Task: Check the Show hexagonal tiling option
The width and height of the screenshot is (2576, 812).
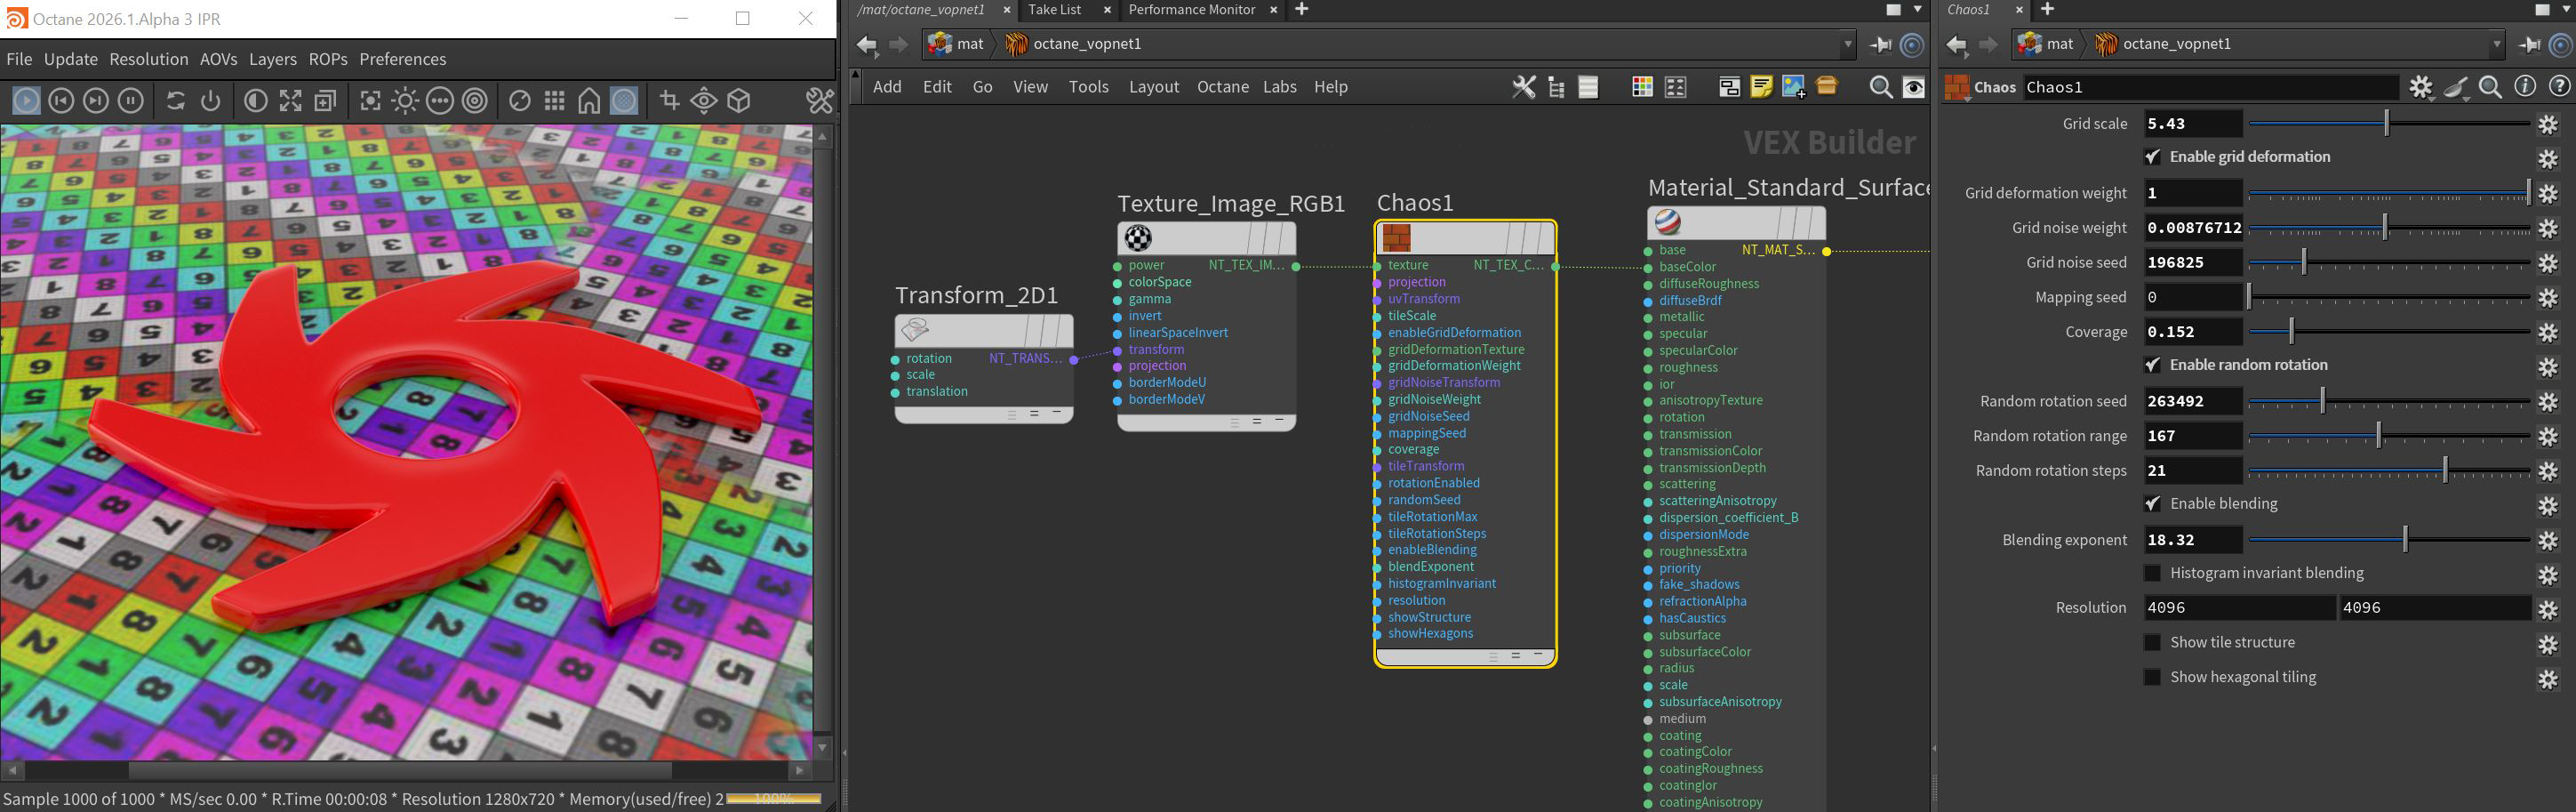Action: coord(2153,677)
